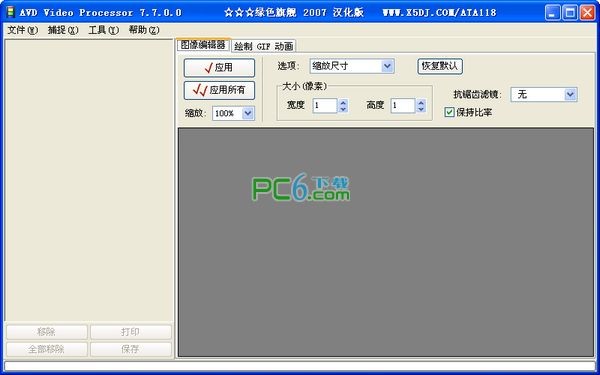
Task: Increase 宽度 with the up arrow
Action: 343,102
